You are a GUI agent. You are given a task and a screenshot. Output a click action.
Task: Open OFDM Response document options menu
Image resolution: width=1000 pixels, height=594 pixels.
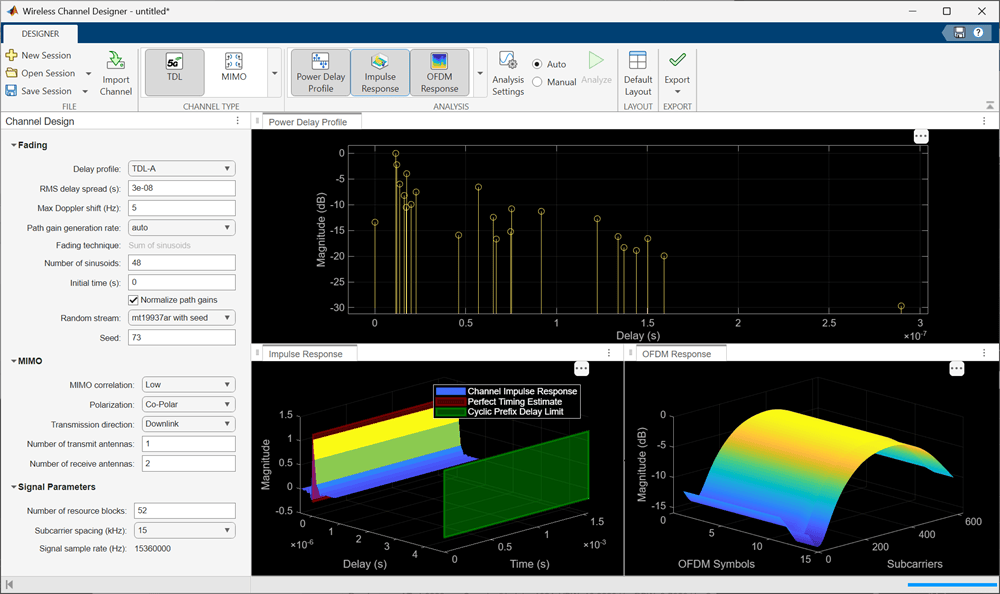point(984,353)
